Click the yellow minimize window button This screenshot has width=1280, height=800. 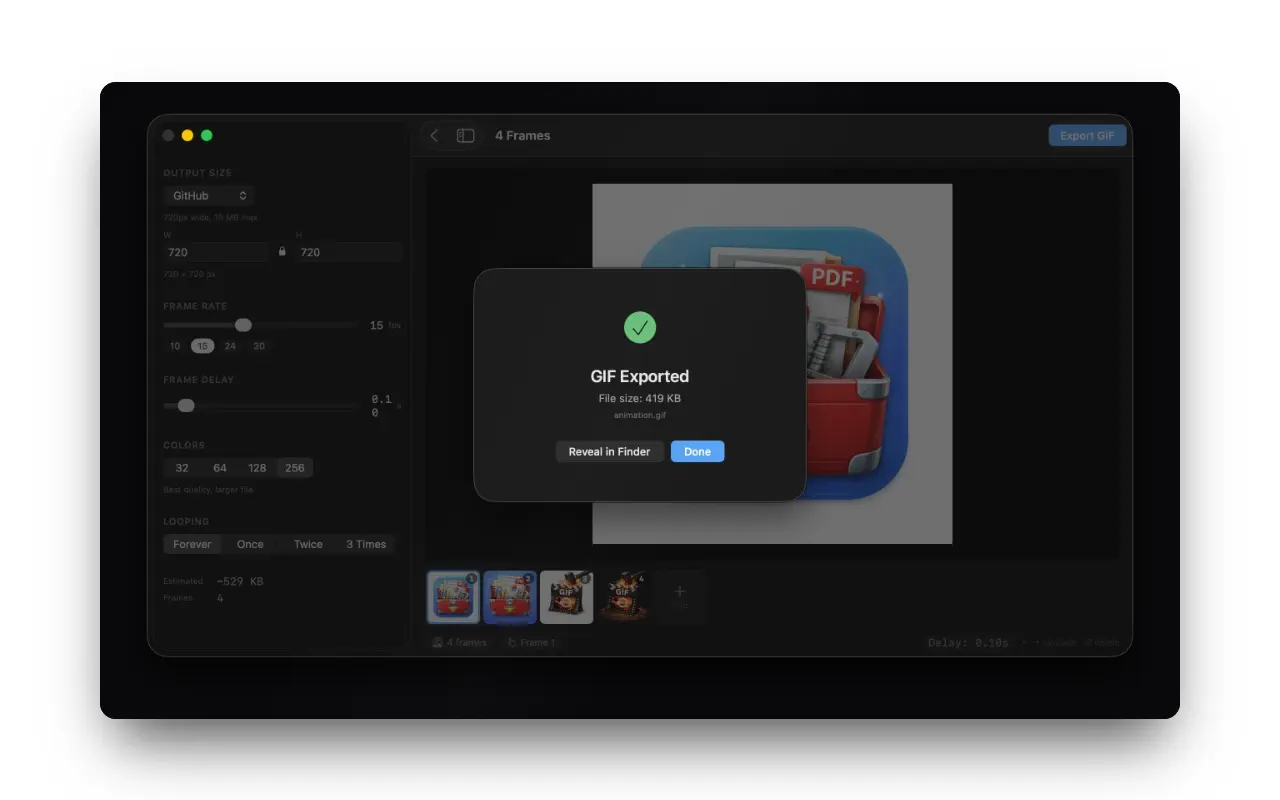pos(187,136)
